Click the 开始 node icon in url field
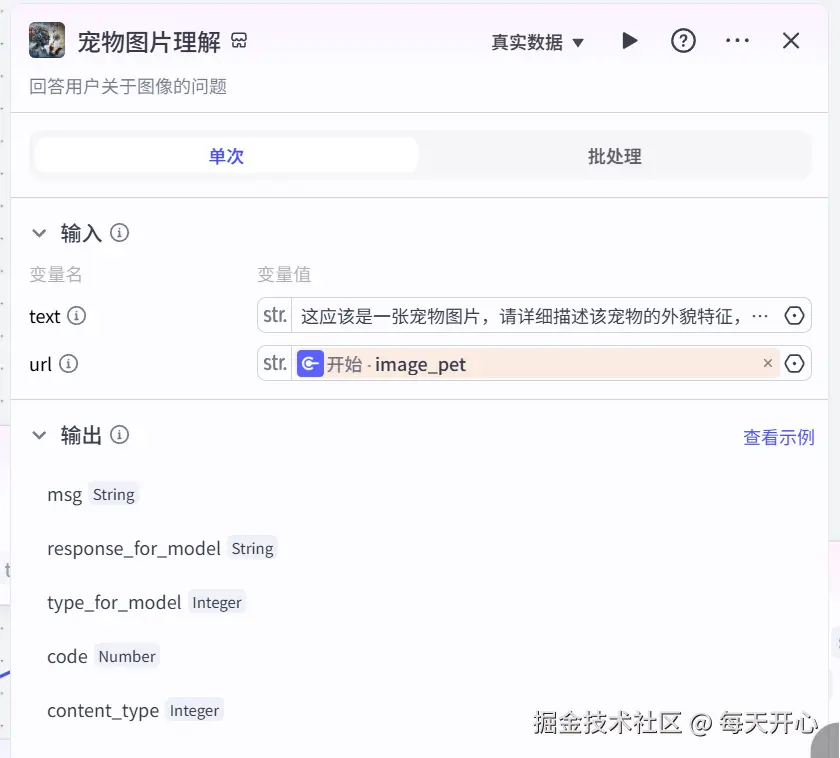This screenshot has width=840, height=758. (310, 364)
